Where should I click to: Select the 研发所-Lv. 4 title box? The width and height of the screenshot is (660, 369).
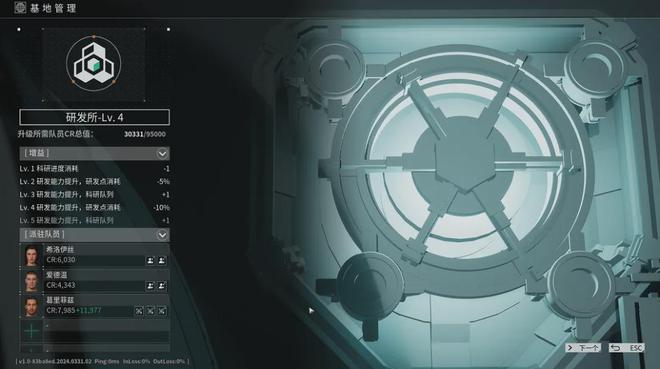pos(94,117)
